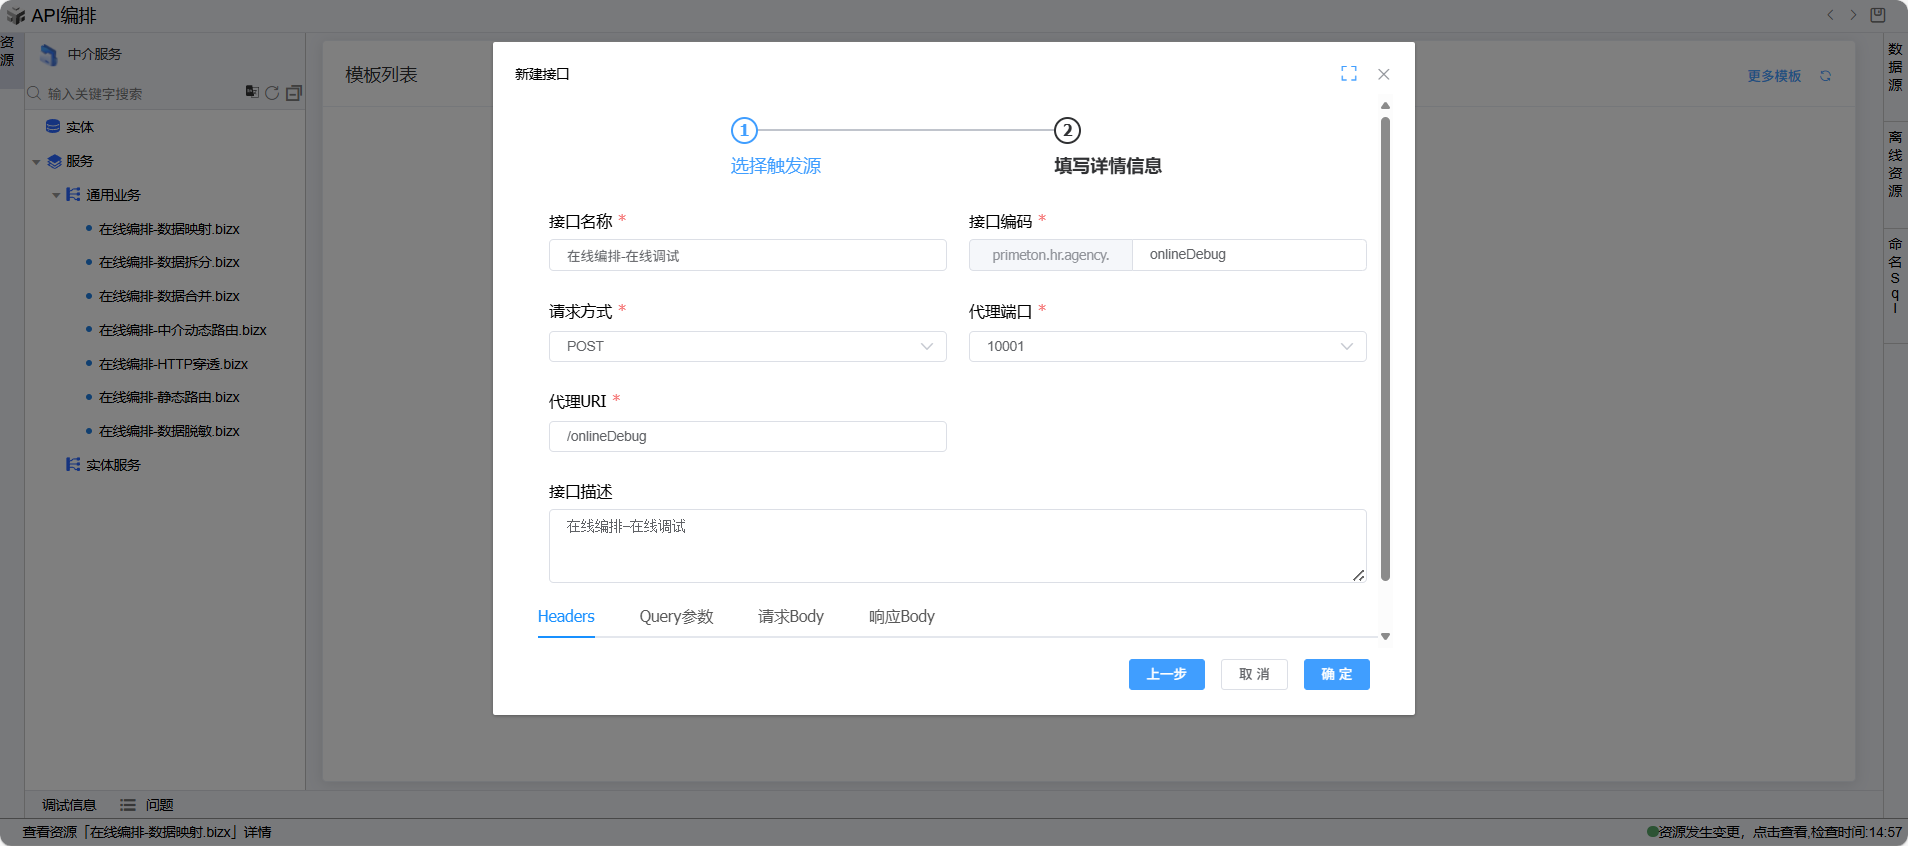This screenshot has height=846, width=1908.
Task: Click the translate icon in the resource tree toolbar
Action: [252, 92]
